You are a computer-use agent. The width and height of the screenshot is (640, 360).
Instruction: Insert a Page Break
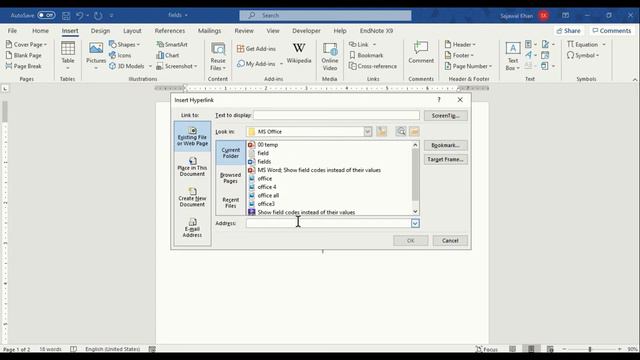click(24, 66)
